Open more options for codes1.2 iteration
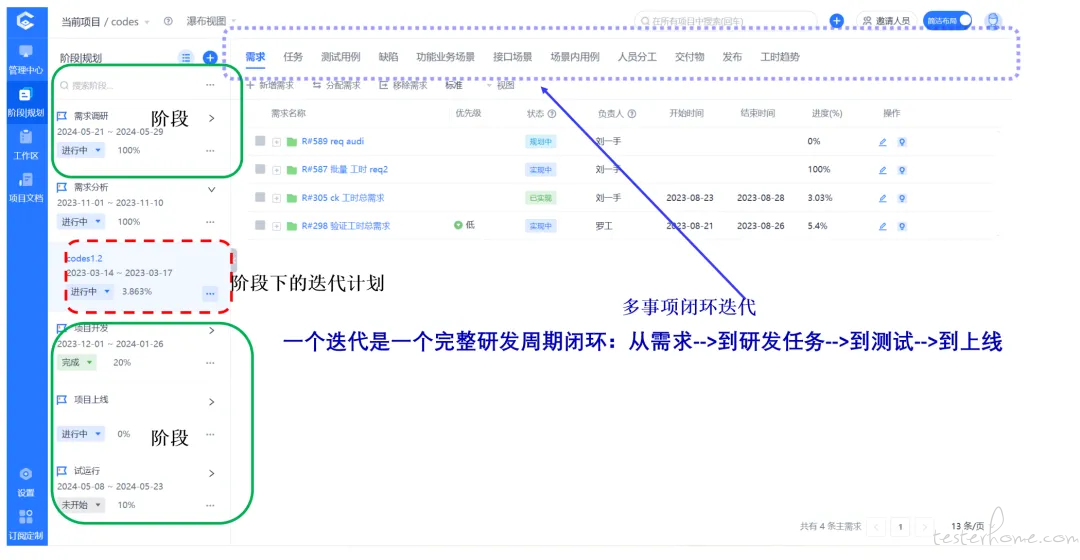 tap(210, 293)
